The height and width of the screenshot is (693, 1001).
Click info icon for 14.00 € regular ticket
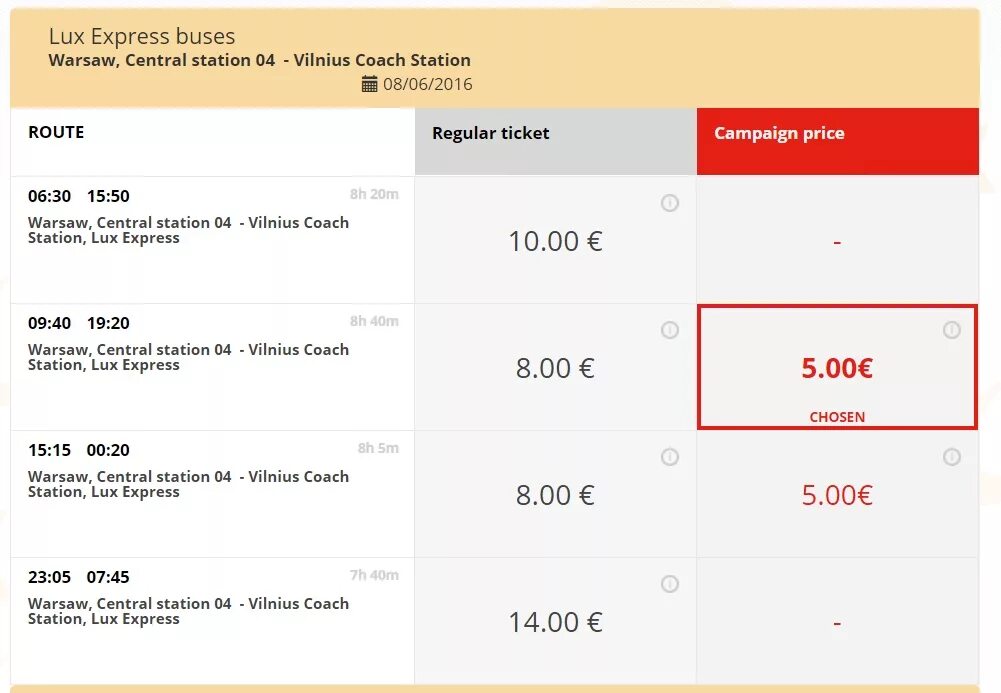pyautogui.click(x=670, y=584)
